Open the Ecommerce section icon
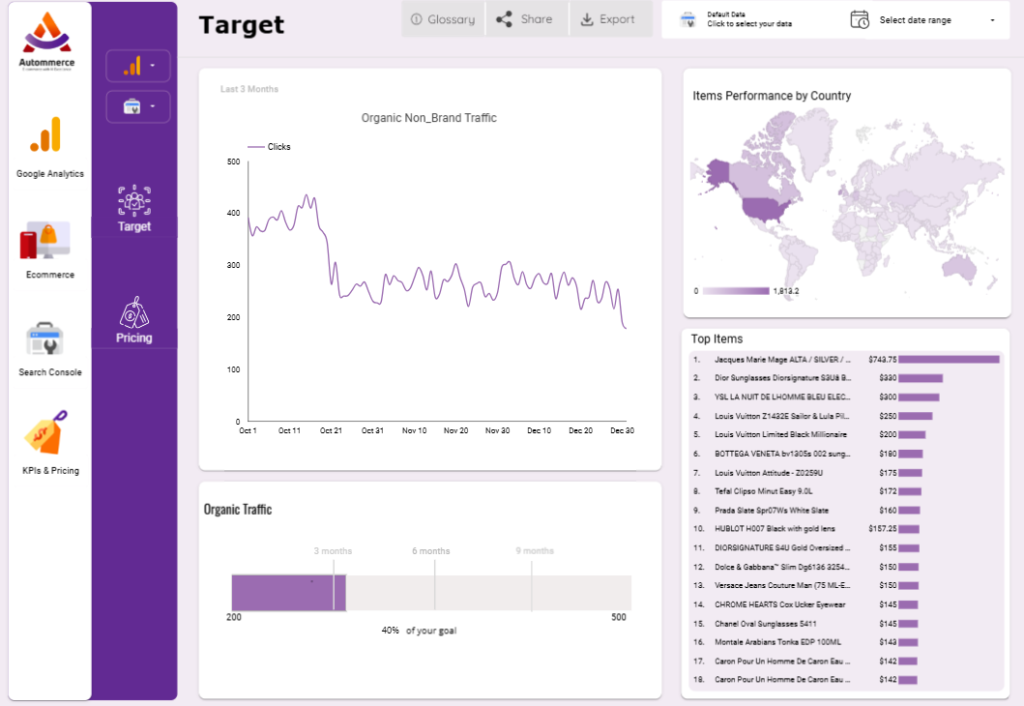This screenshot has width=1024, height=706. point(45,240)
